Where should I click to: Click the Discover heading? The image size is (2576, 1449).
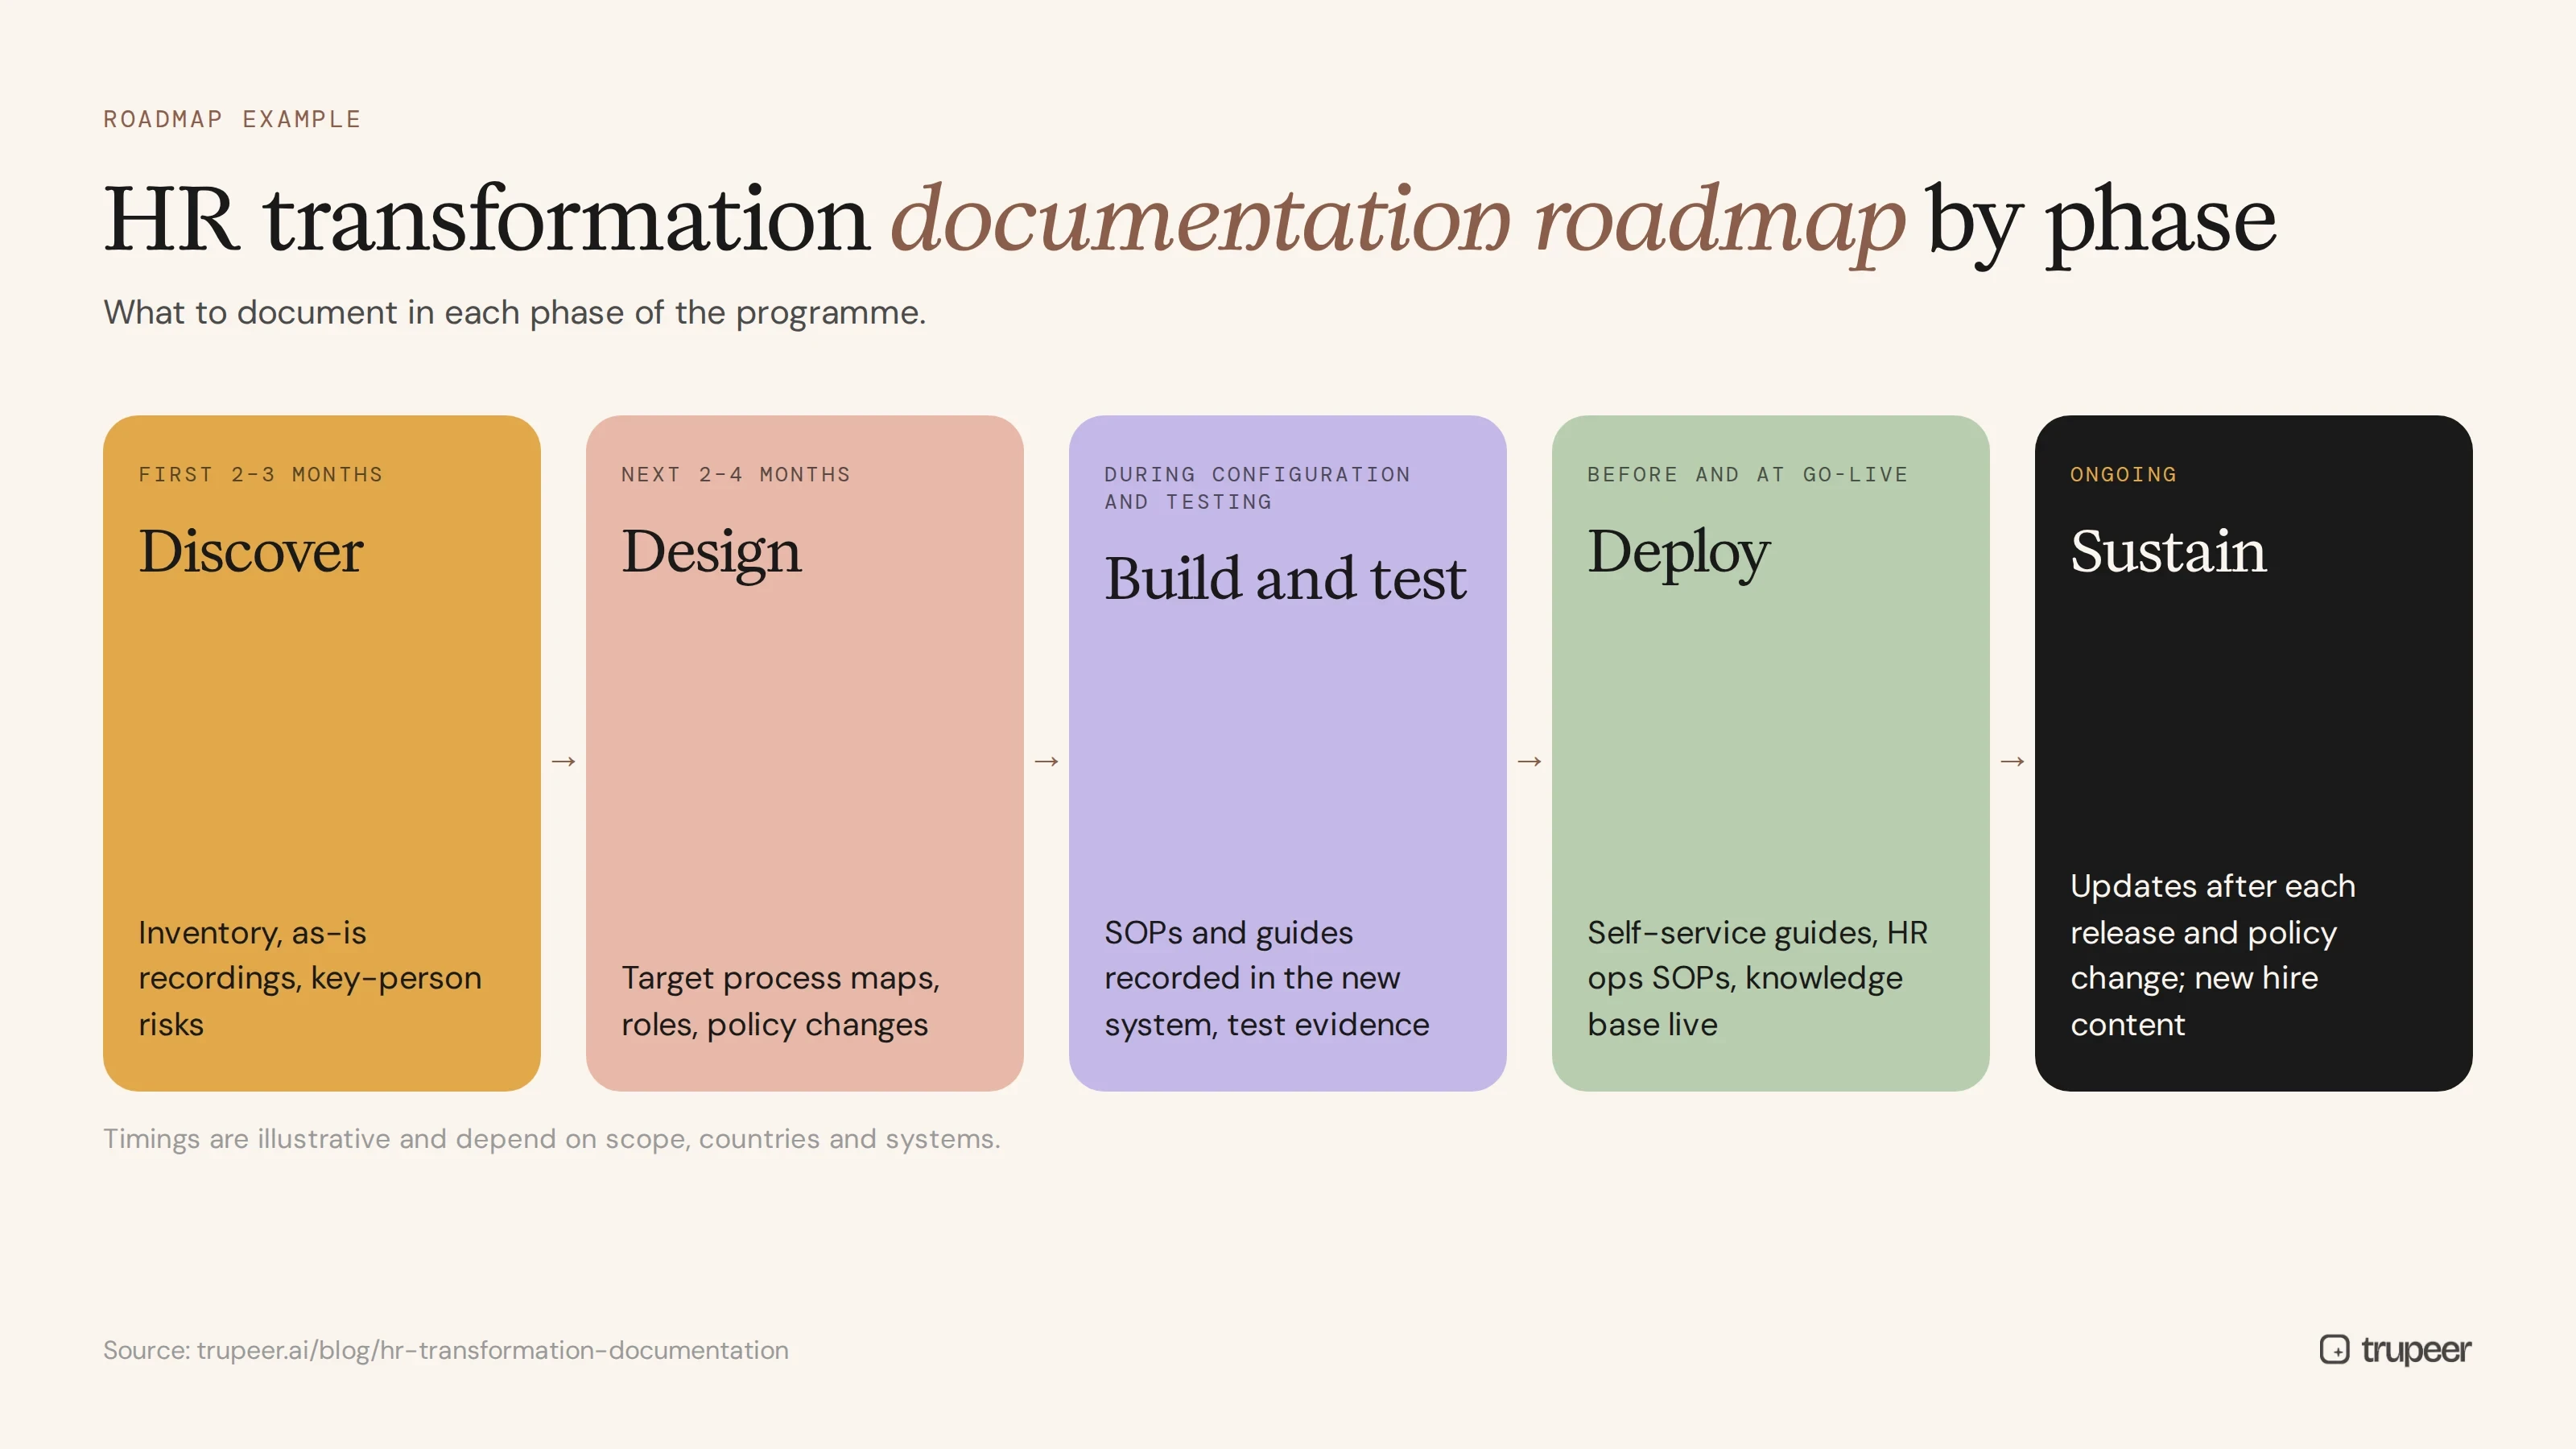pyautogui.click(x=250, y=551)
